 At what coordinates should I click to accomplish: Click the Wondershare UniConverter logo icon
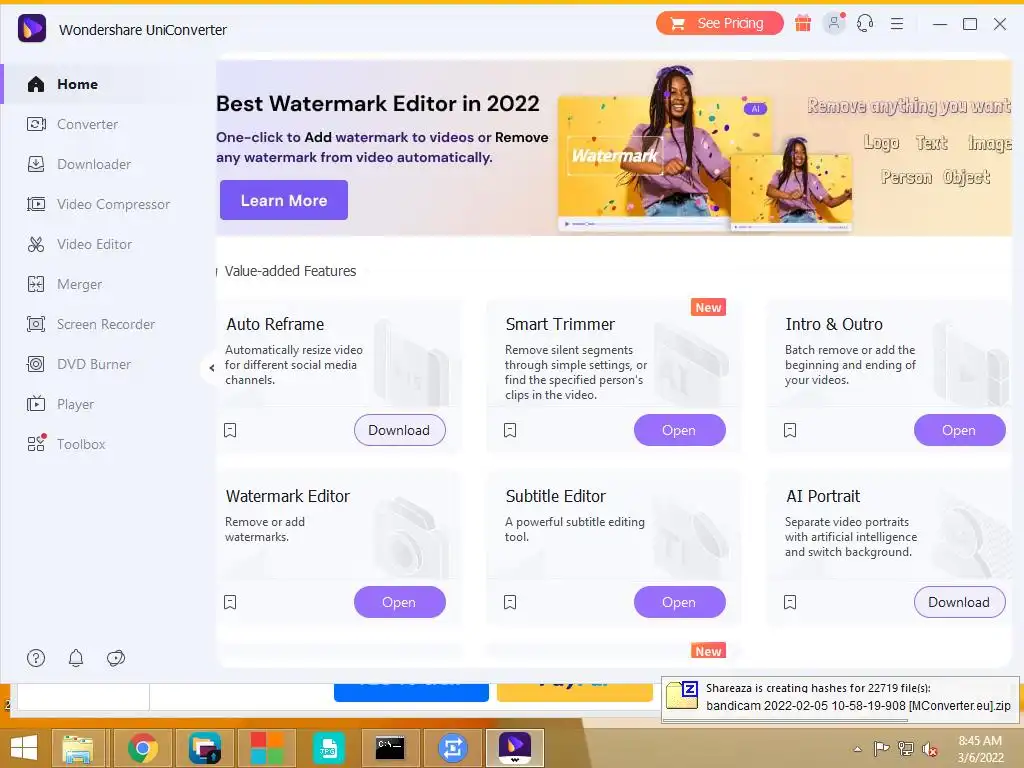pos(32,29)
